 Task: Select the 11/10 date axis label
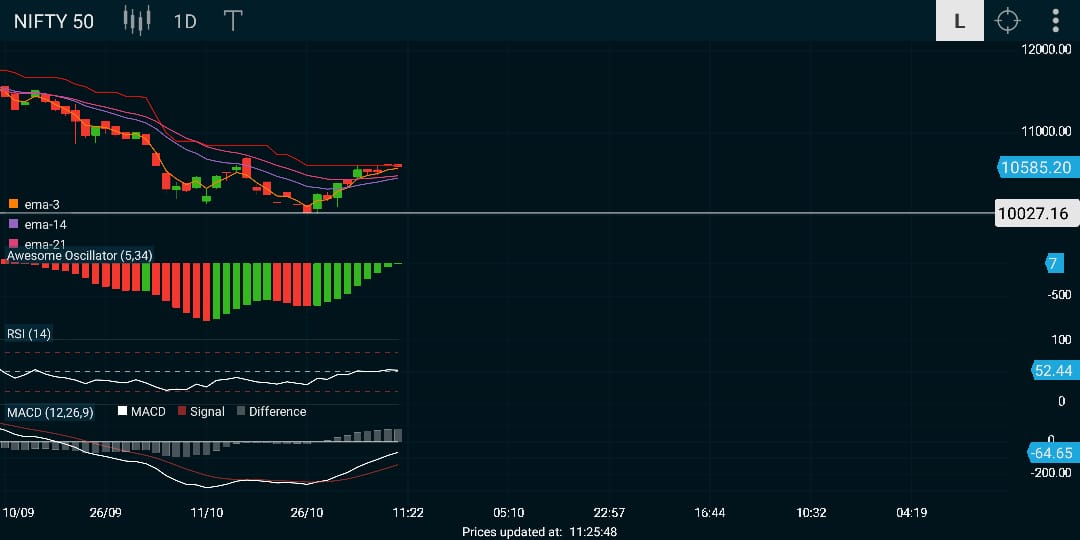(207, 512)
